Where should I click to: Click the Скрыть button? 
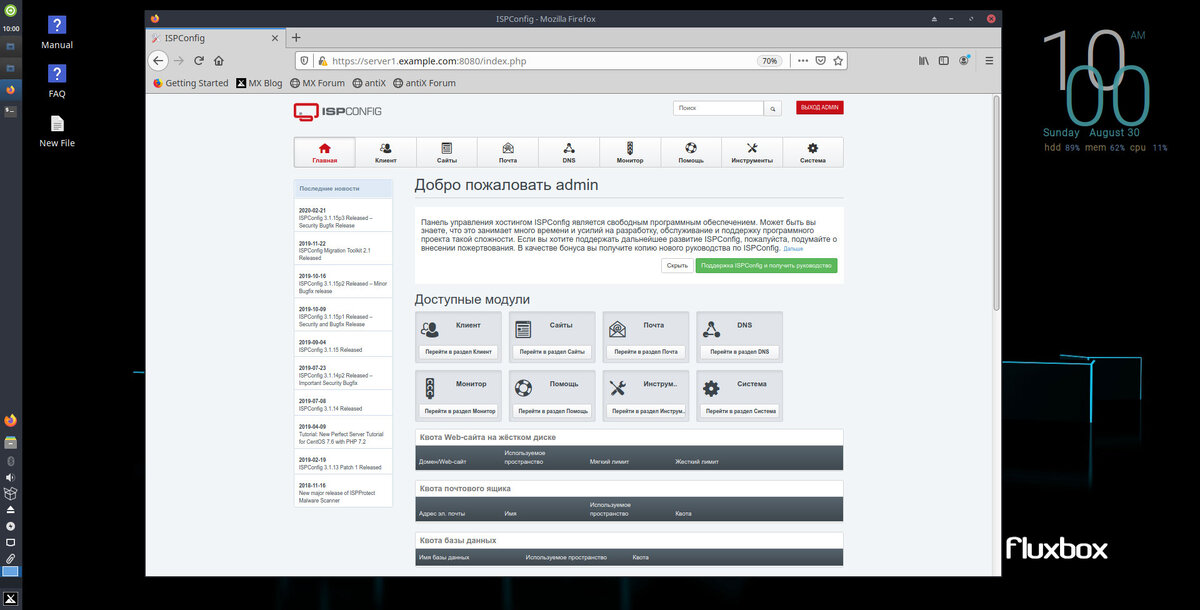[677, 266]
